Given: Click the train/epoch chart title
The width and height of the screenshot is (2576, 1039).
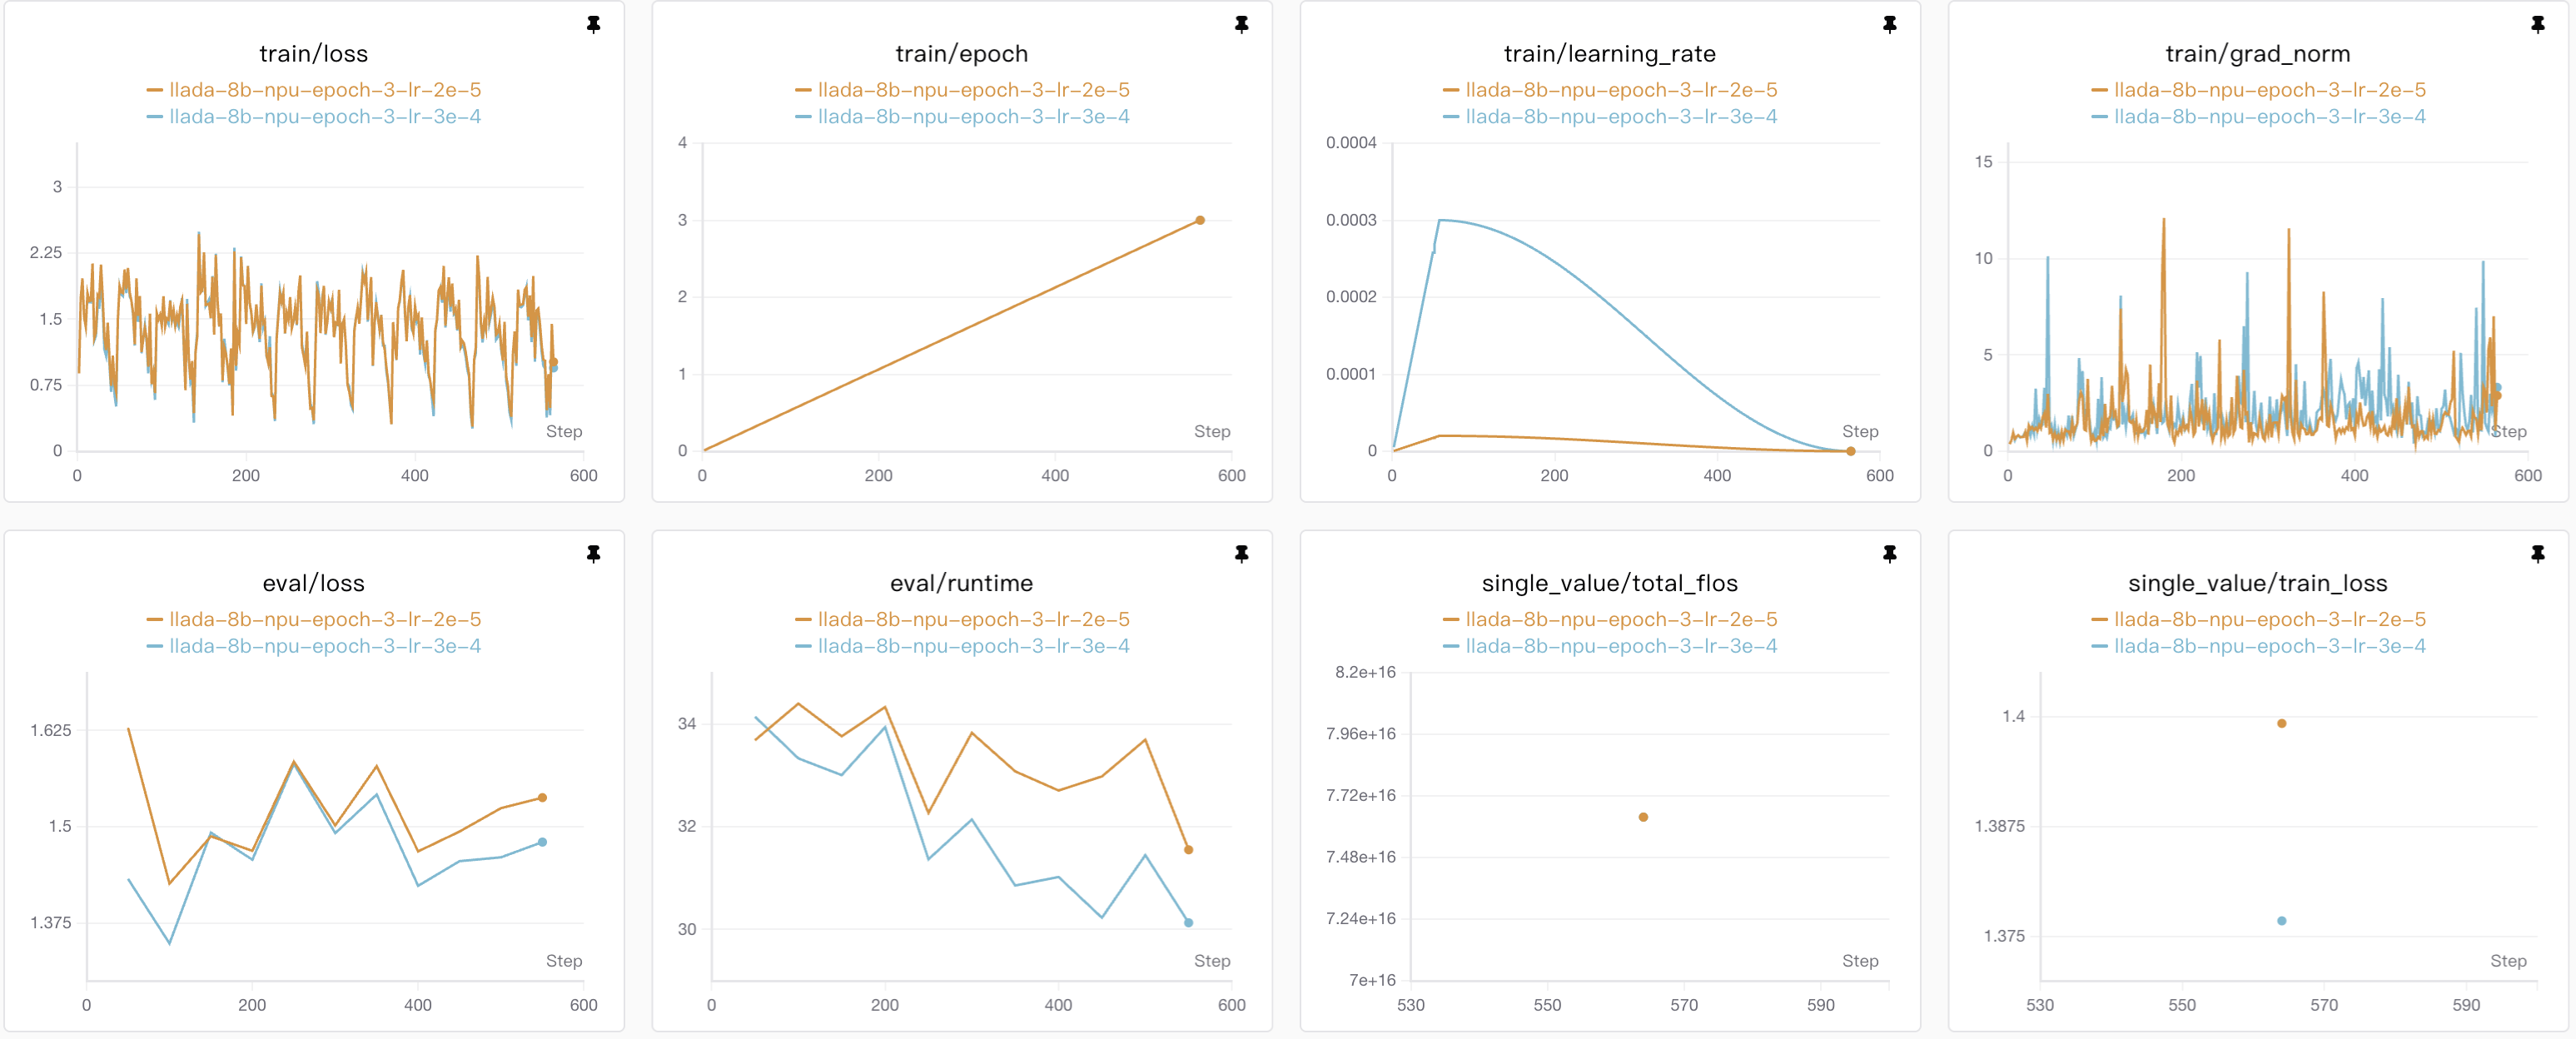Looking at the screenshot, I should click(961, 54).
